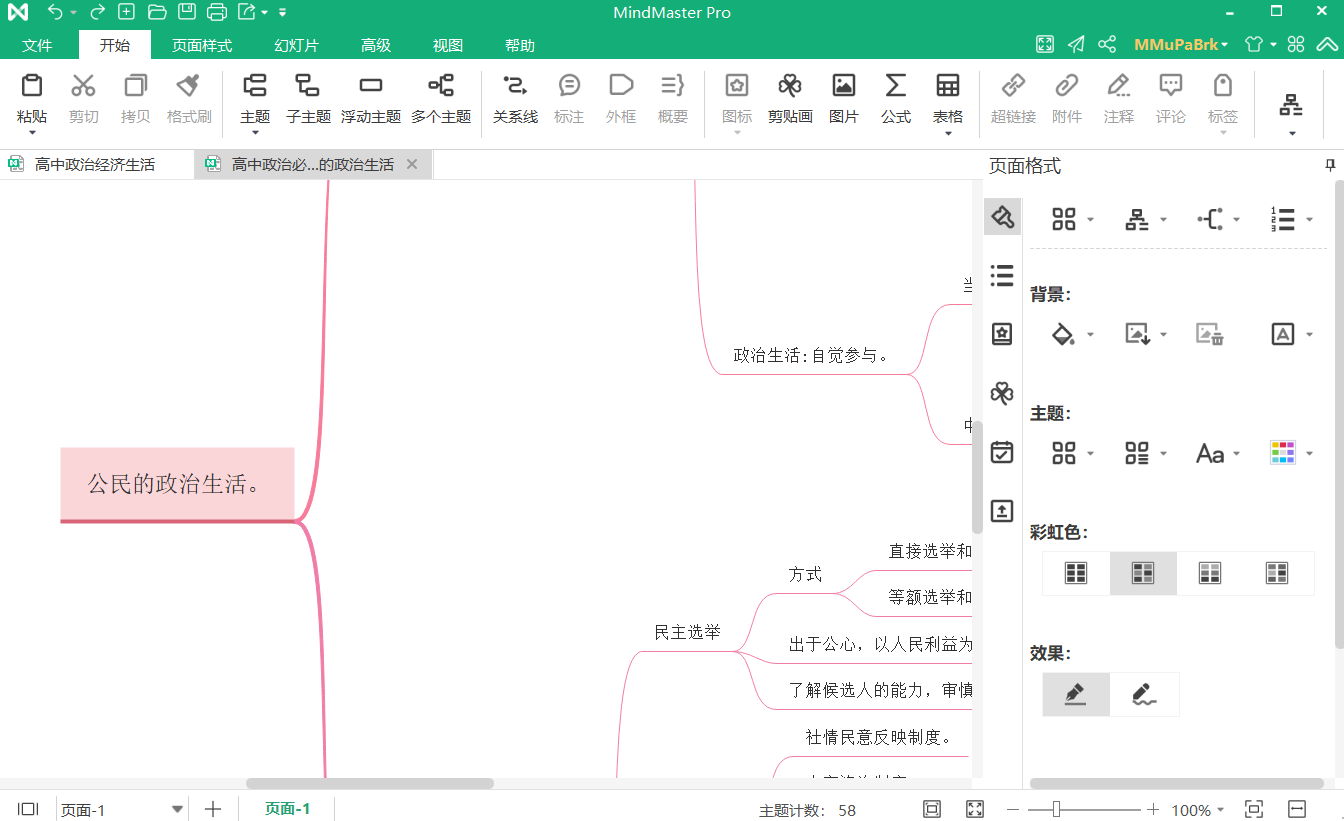Click the Save icon in quick access bar
This screenshot has width=1344, height=821.
pyautogui.click(x=187, y=13)
